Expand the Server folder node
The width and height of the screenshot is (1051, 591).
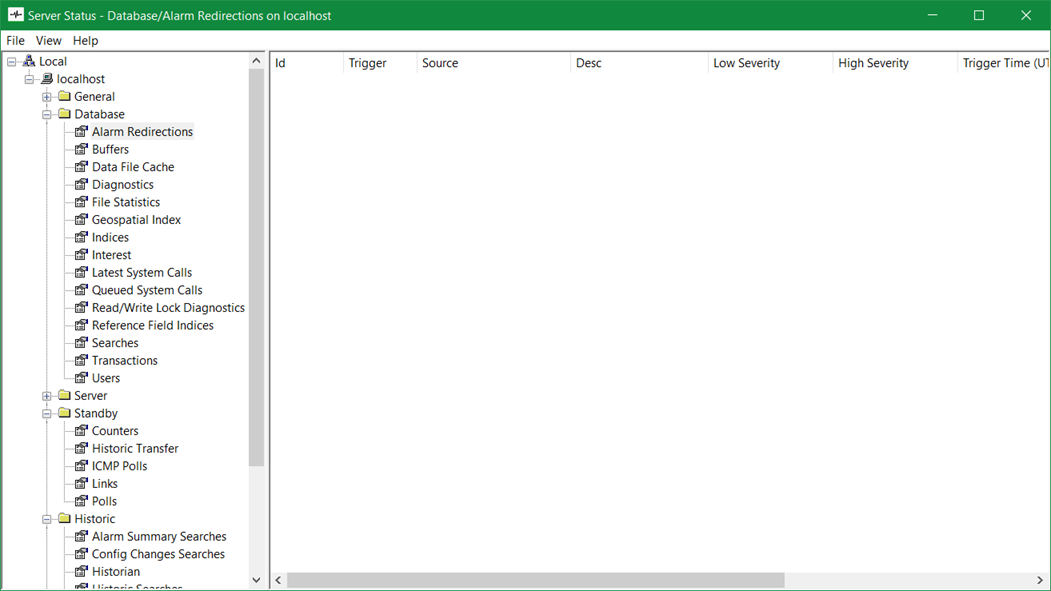click(x=47, y=396)
